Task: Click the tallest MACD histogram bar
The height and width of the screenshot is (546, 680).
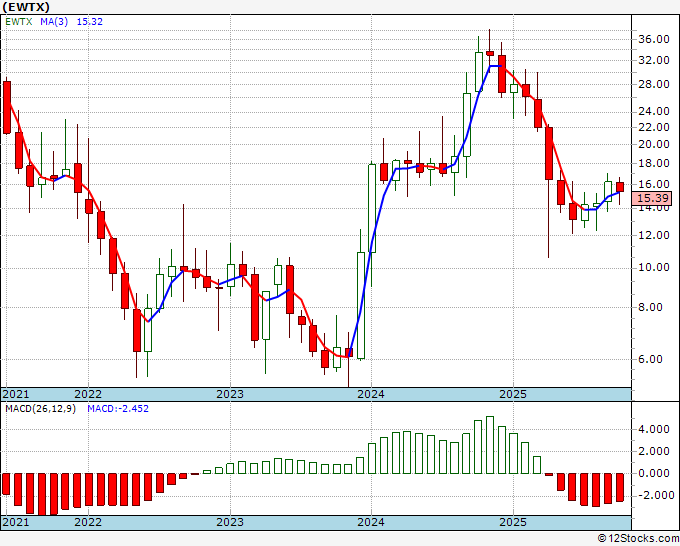Action: 490,445
